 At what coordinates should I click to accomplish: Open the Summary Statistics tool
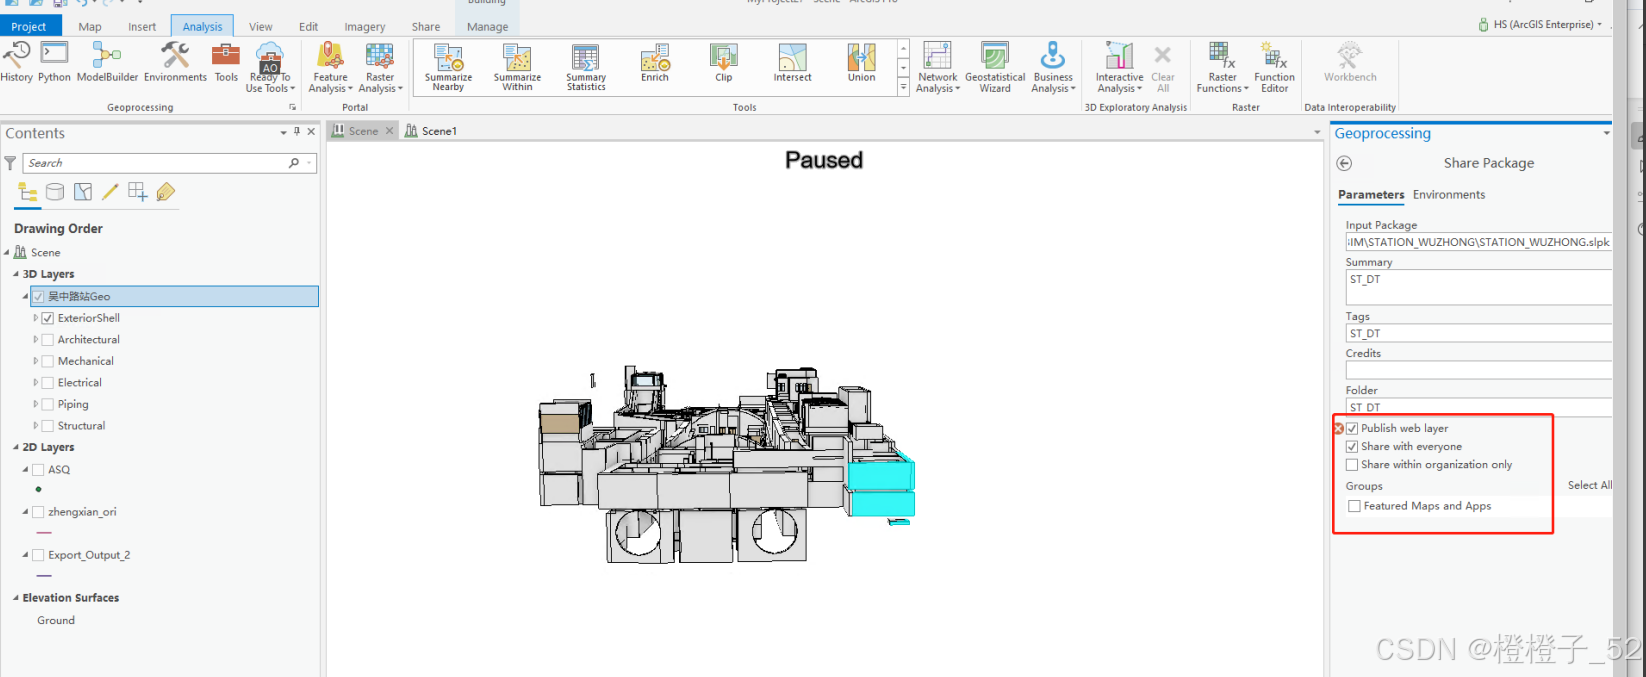pyautogui.click(x=586, y=67)
